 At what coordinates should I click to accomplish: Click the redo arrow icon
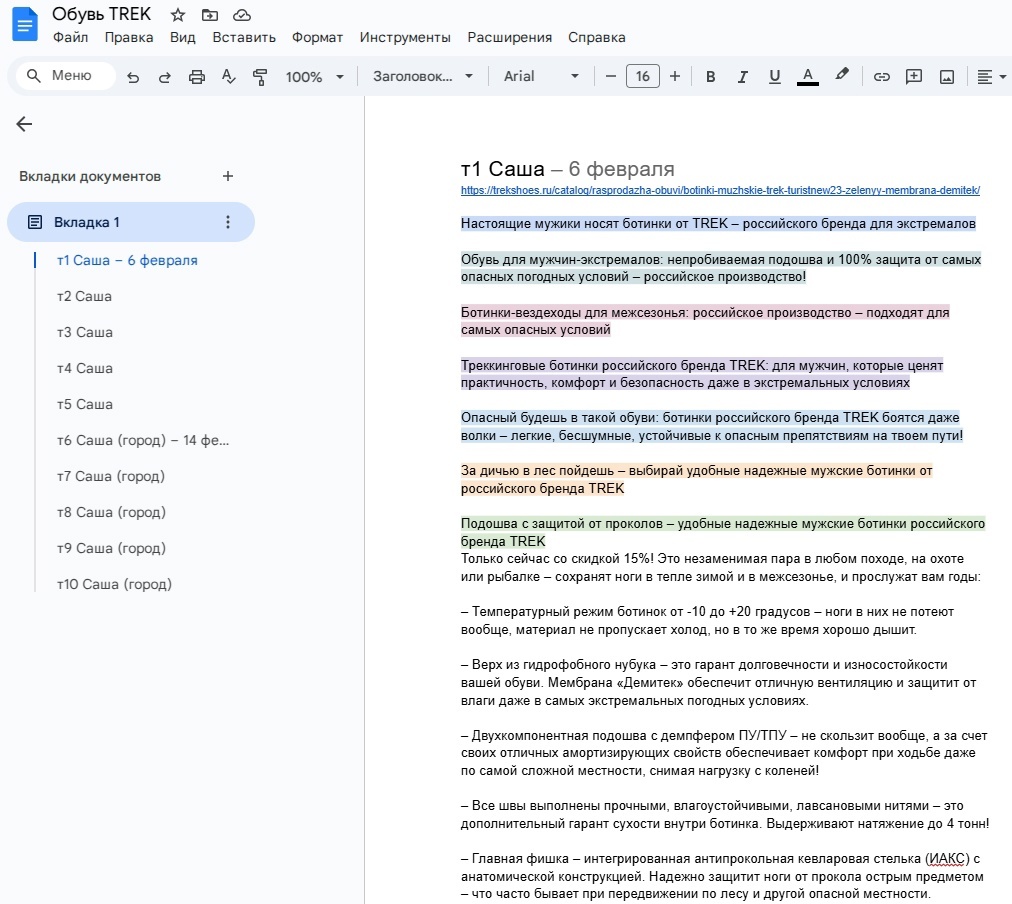coord(165,77)
